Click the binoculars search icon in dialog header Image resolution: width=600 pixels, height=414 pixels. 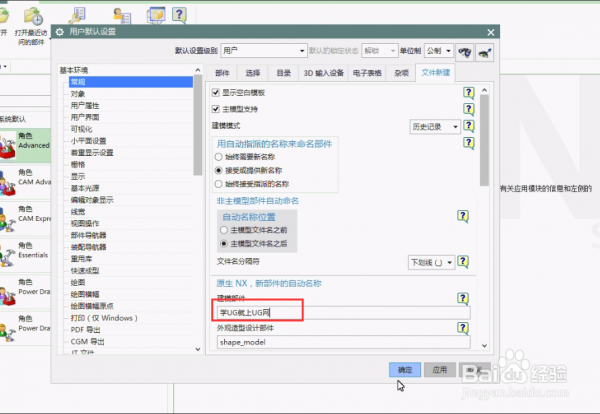466,50
